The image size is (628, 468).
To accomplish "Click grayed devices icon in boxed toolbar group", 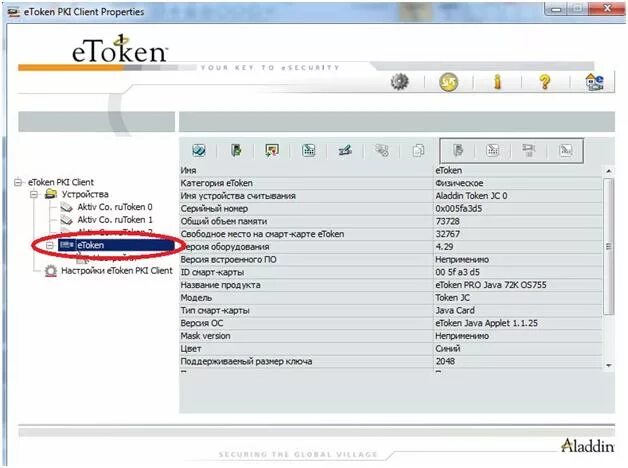I will [x=529, y=151].
